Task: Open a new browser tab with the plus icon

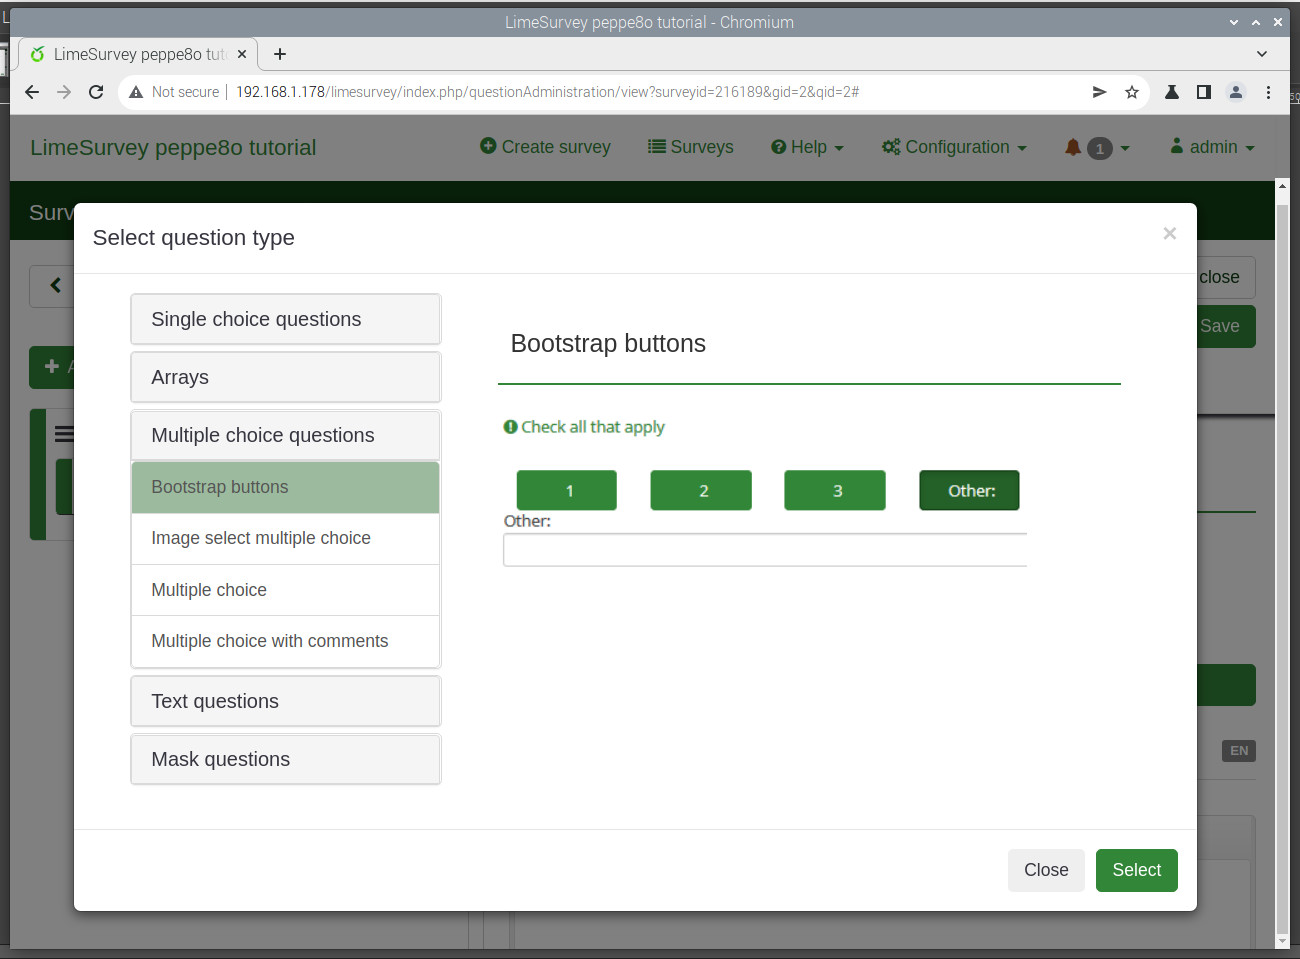Action: click(279, 54)
